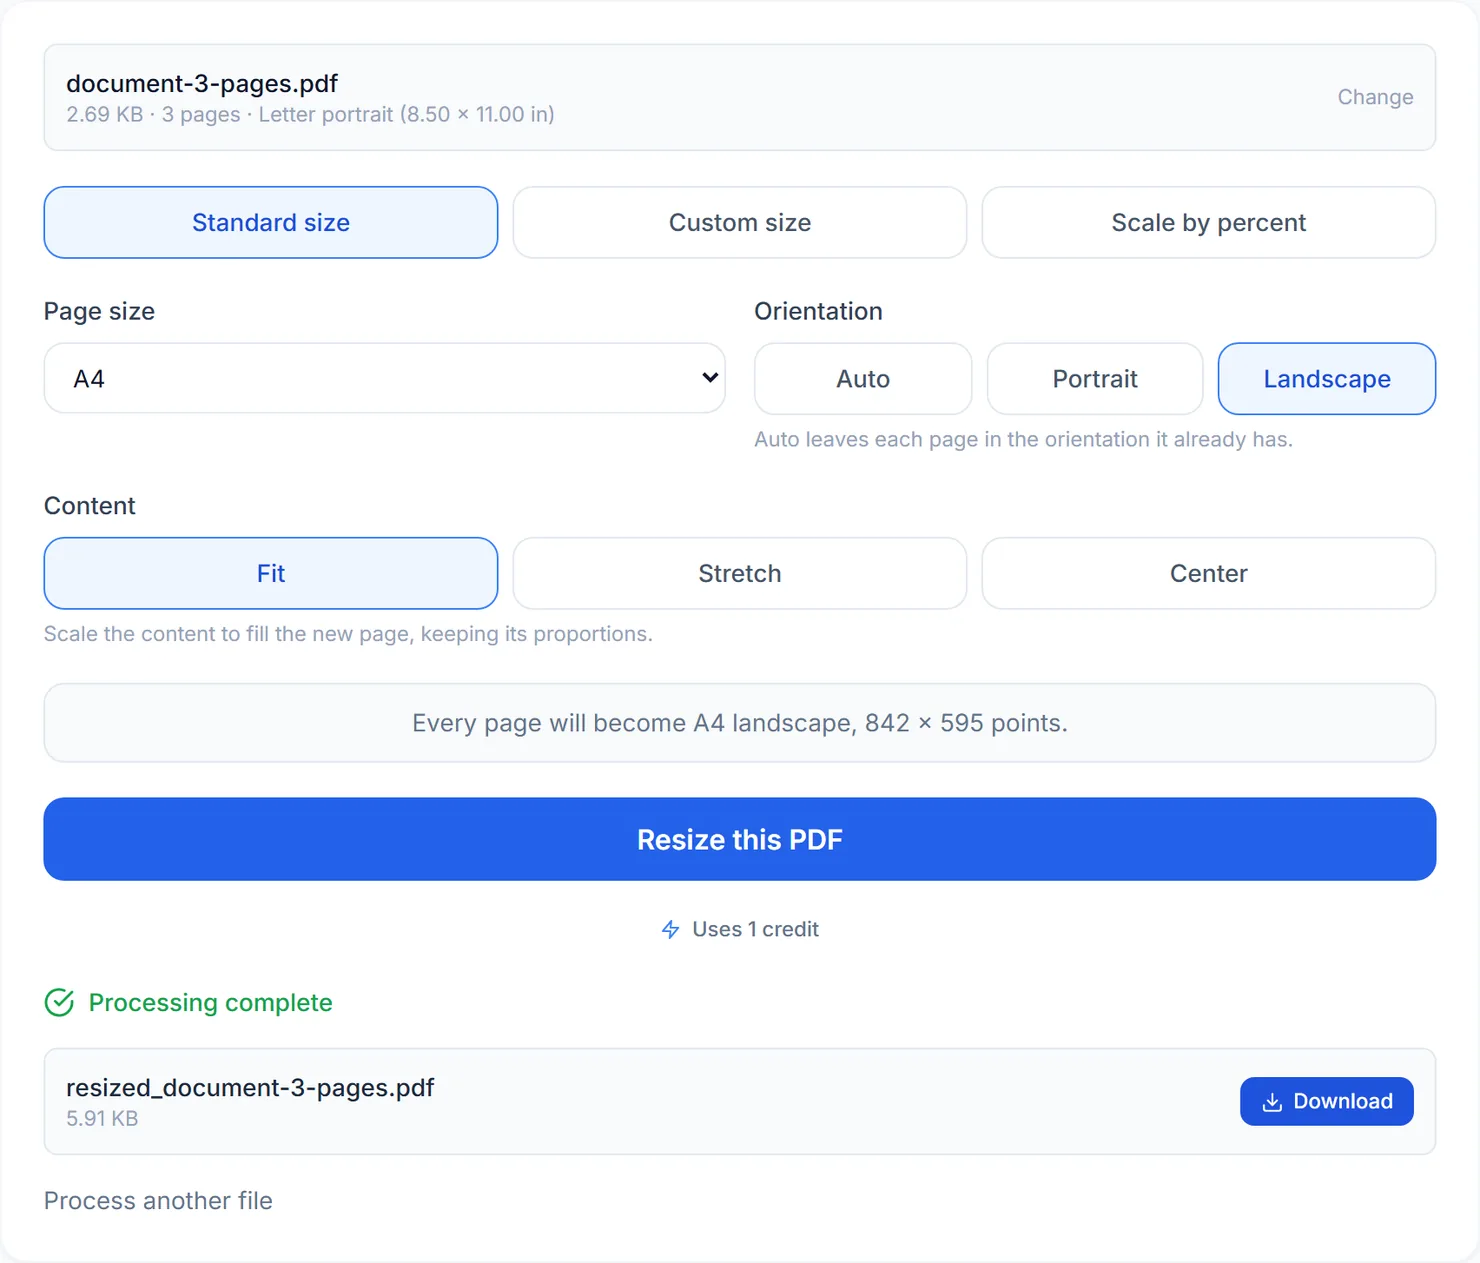Open the Scale by percent tab

click(1209, 222)
